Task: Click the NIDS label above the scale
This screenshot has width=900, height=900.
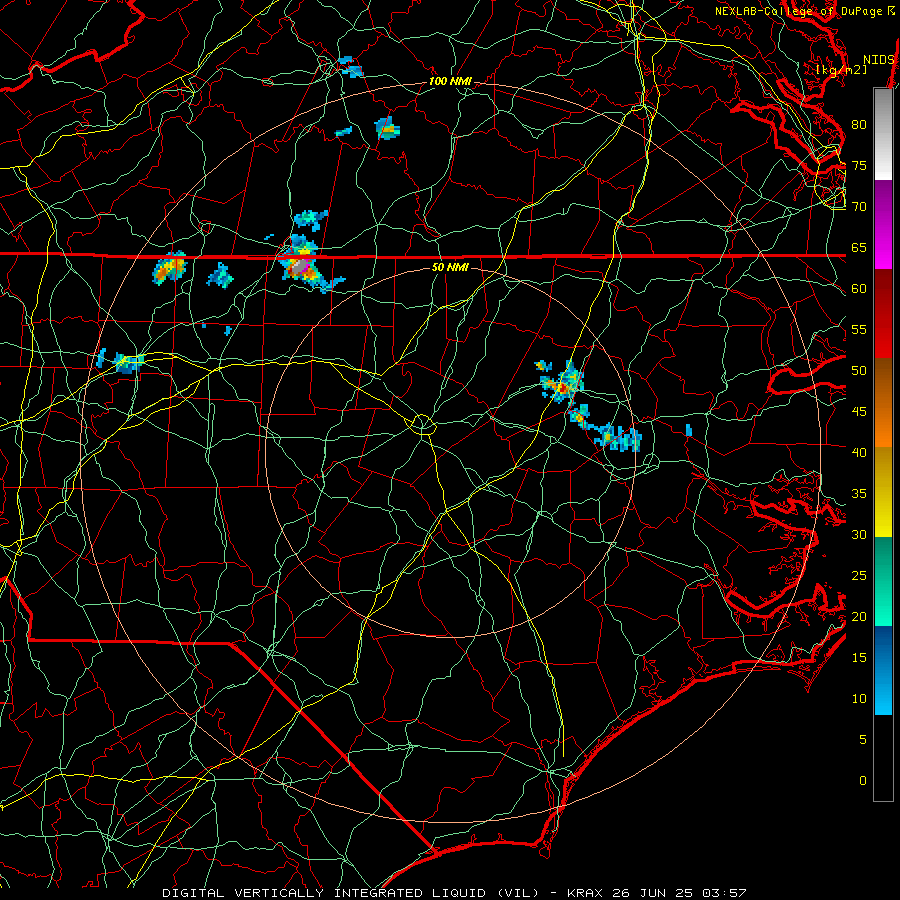Action: (879, 59)
